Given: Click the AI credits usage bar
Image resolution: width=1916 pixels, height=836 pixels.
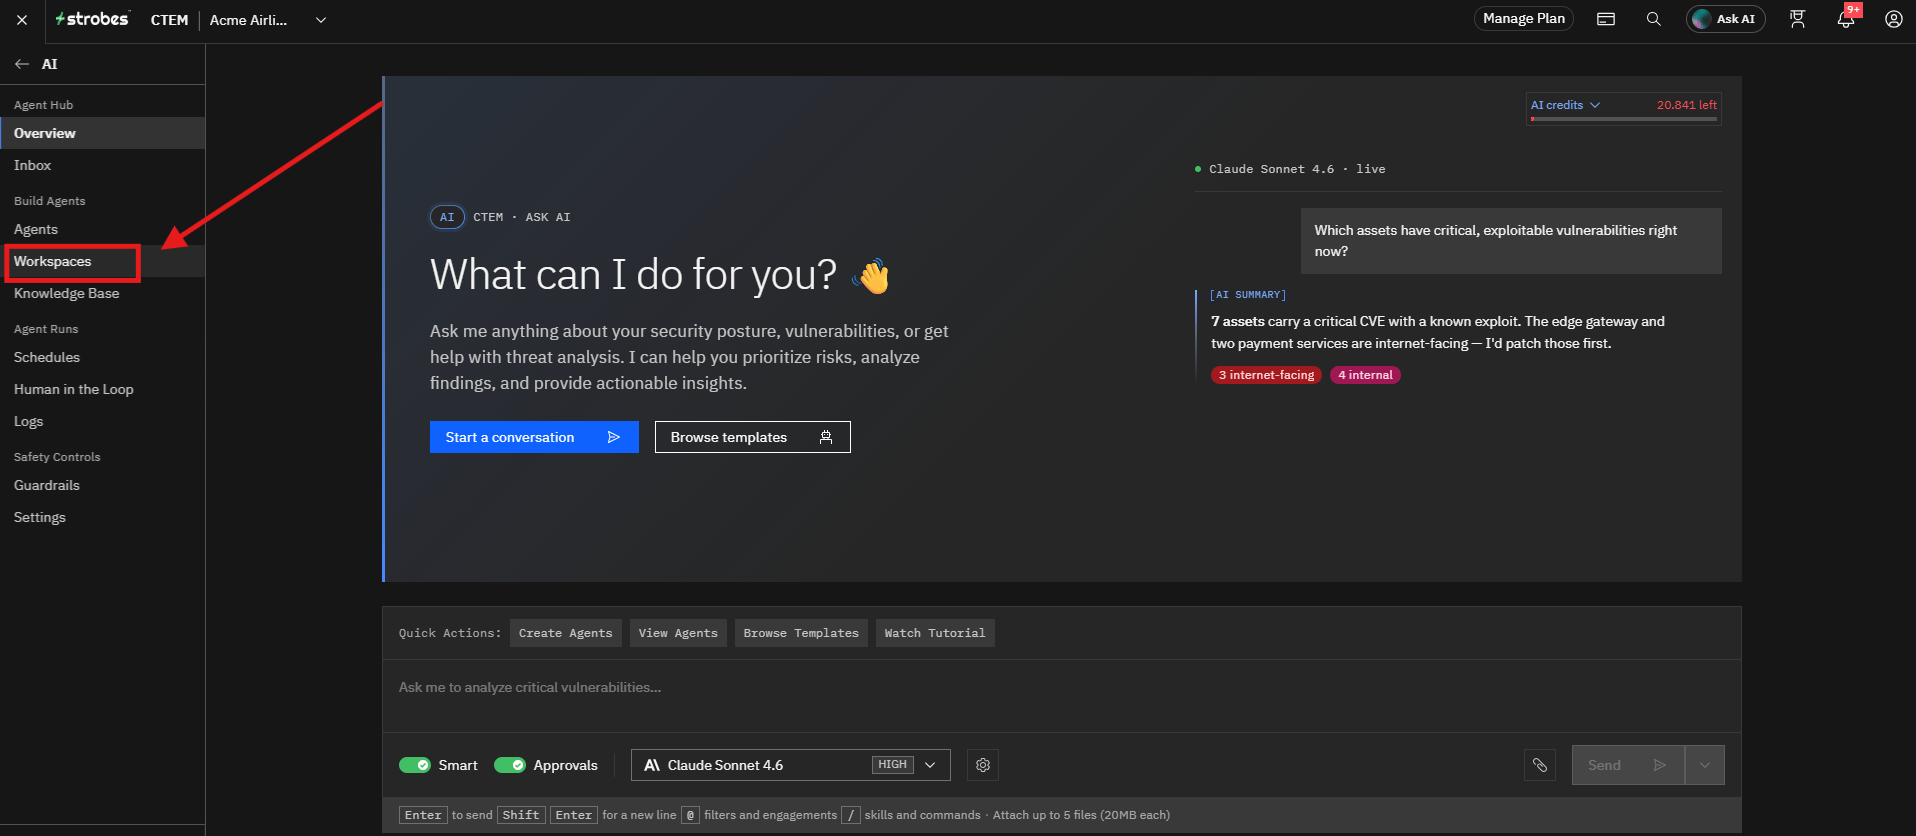Looking at the screenshot, I should coord(1624,119).
